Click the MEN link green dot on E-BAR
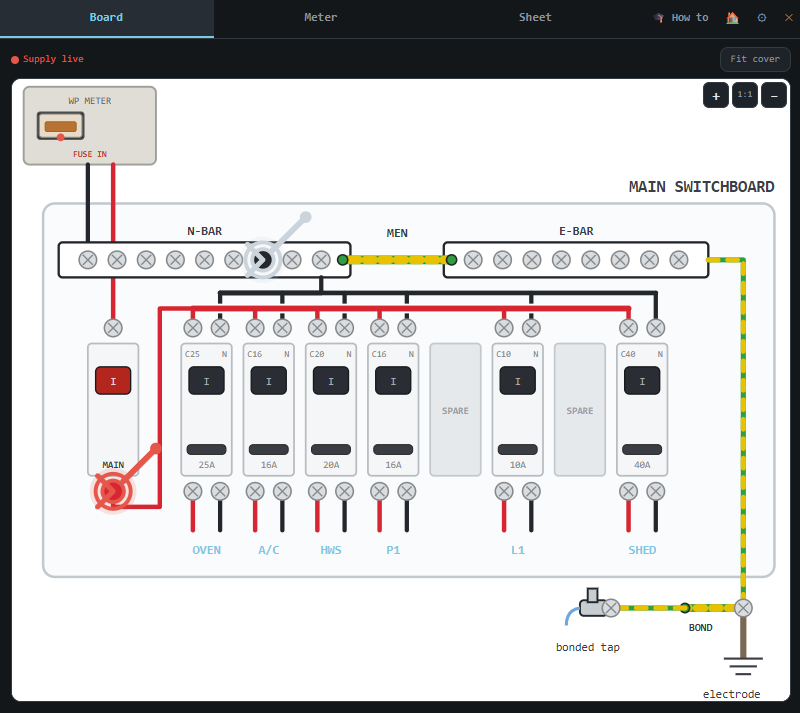 pos(452,260)
